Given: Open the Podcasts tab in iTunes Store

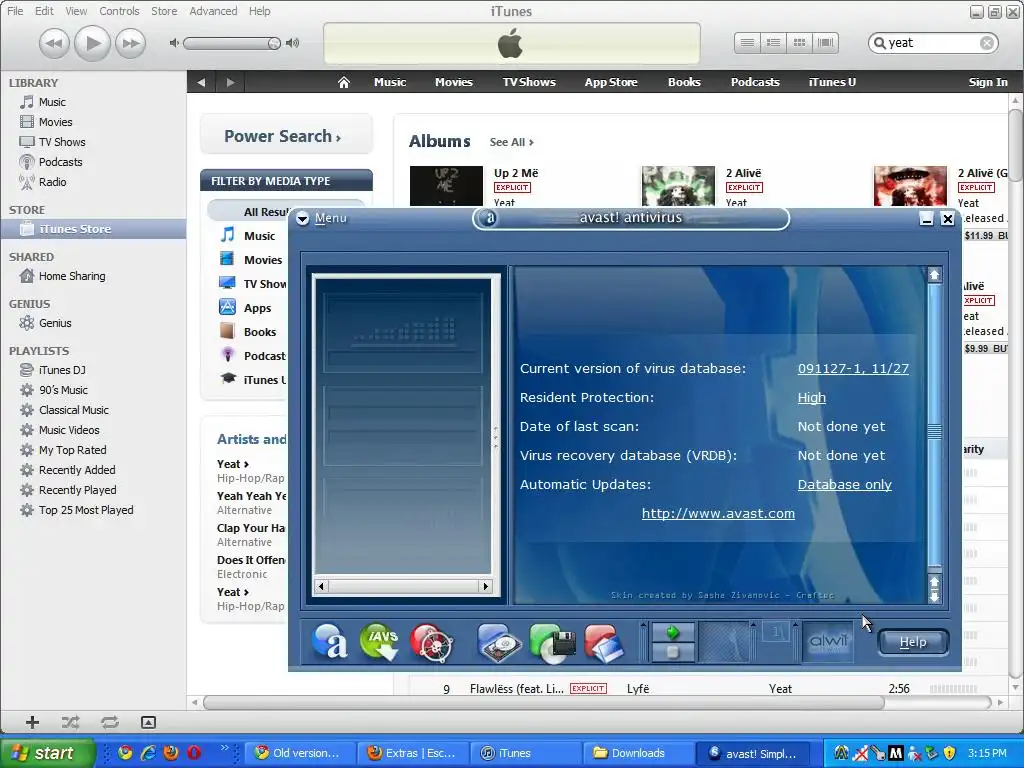Looking at the screenshot, I should 755,82.
